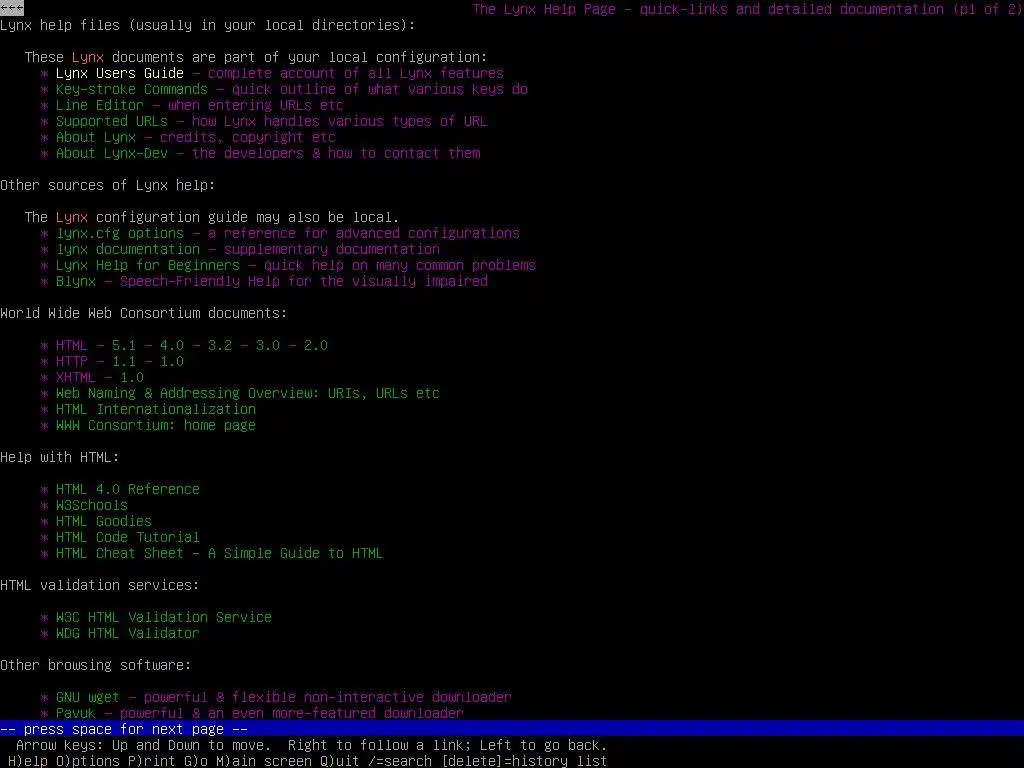Viewport: 1024px width, 768px height.
Task: Open Lynx Help for Beginners link
Action: (x=148, y=265)
